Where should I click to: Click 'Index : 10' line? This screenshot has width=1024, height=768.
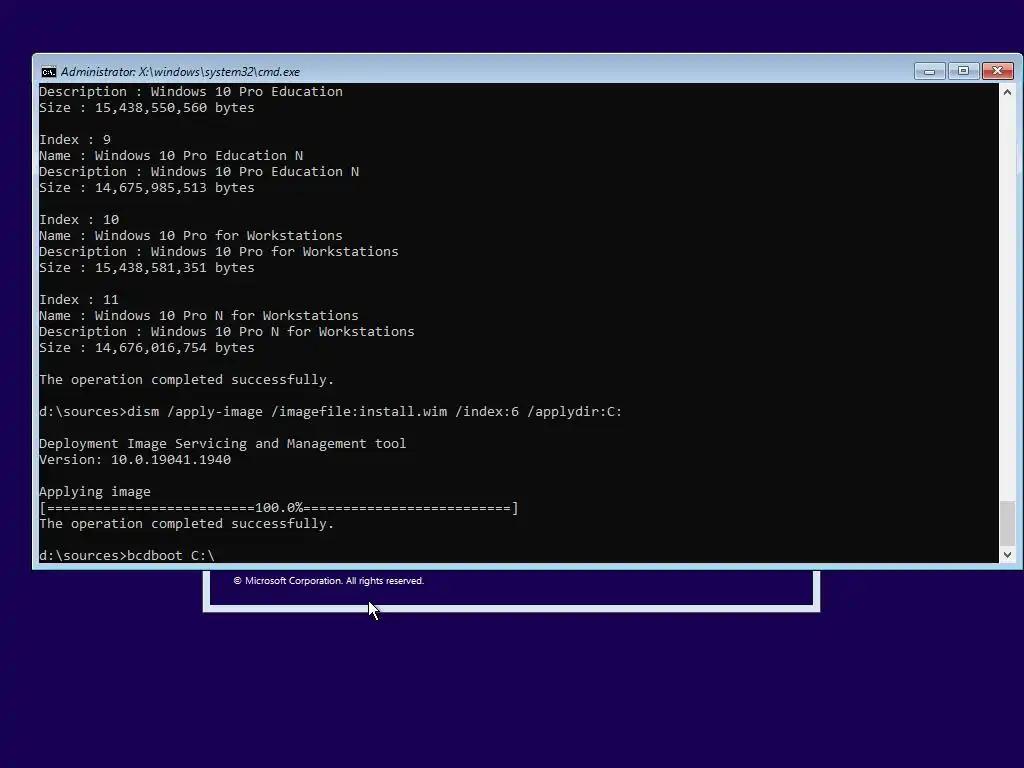click(78, 219)
